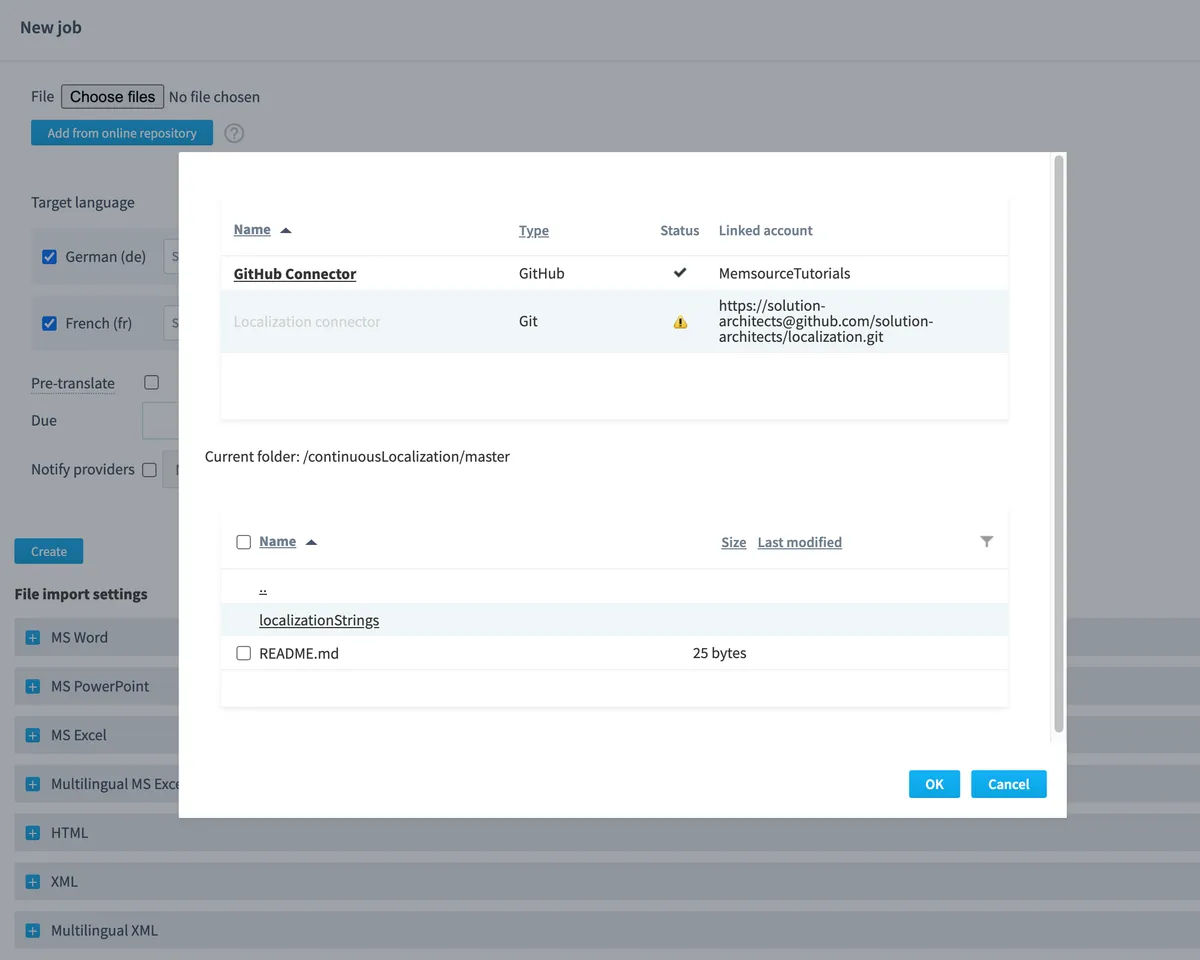Toggle the Notify providers checkbox
Image resolution: width=1200 pixels, height=960 pixels.
(x=149, y=469)
